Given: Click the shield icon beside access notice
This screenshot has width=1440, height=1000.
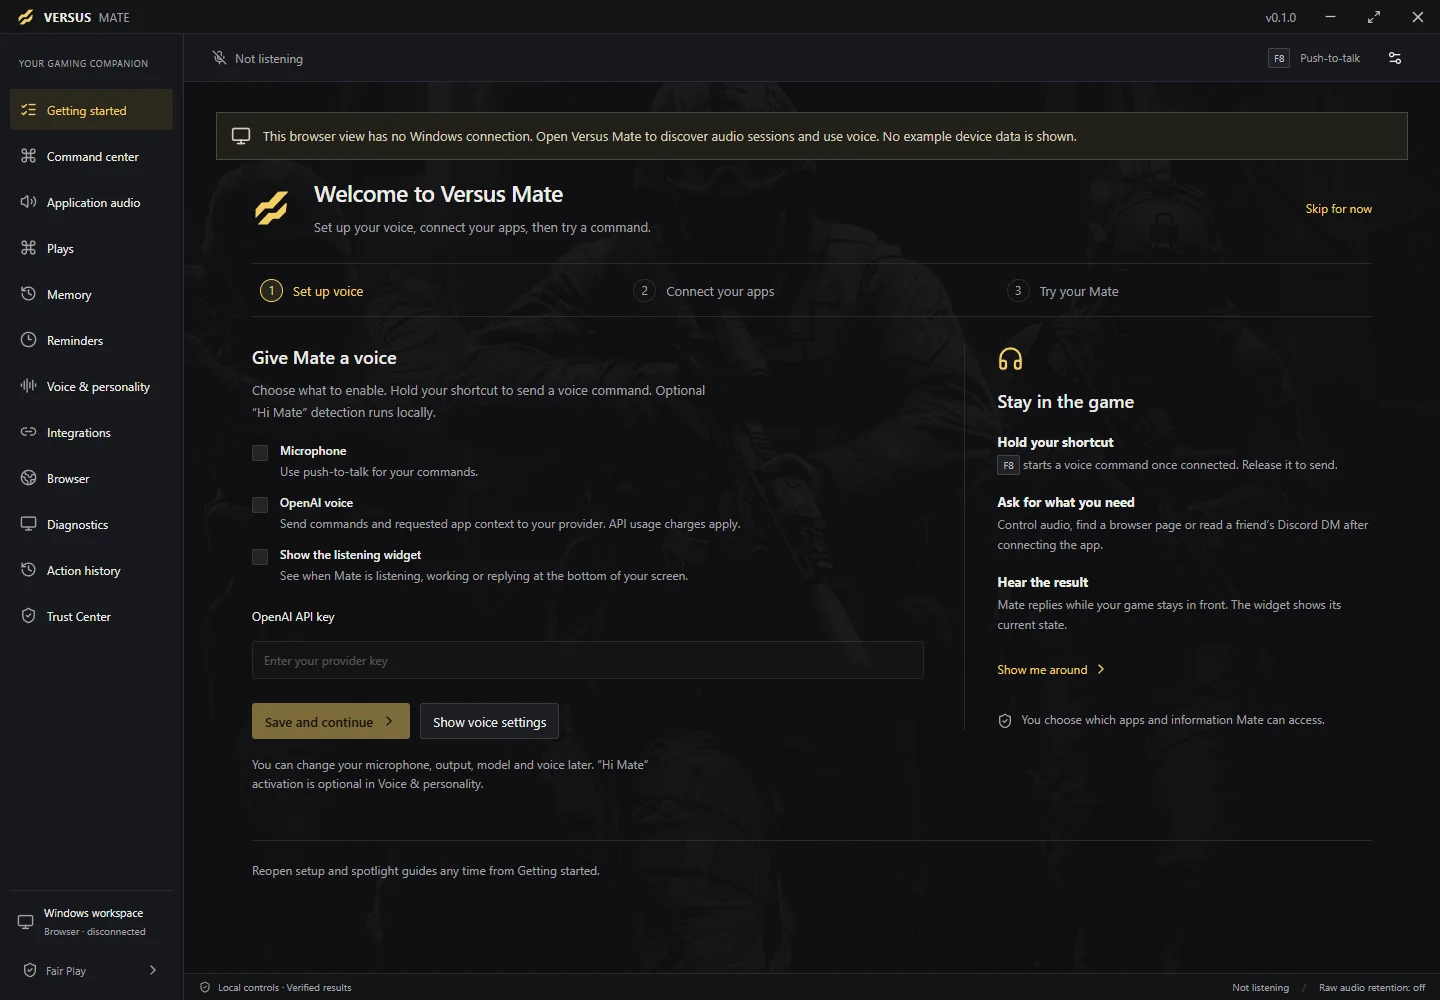Looking at the screenshot, I should point(1005,721).
